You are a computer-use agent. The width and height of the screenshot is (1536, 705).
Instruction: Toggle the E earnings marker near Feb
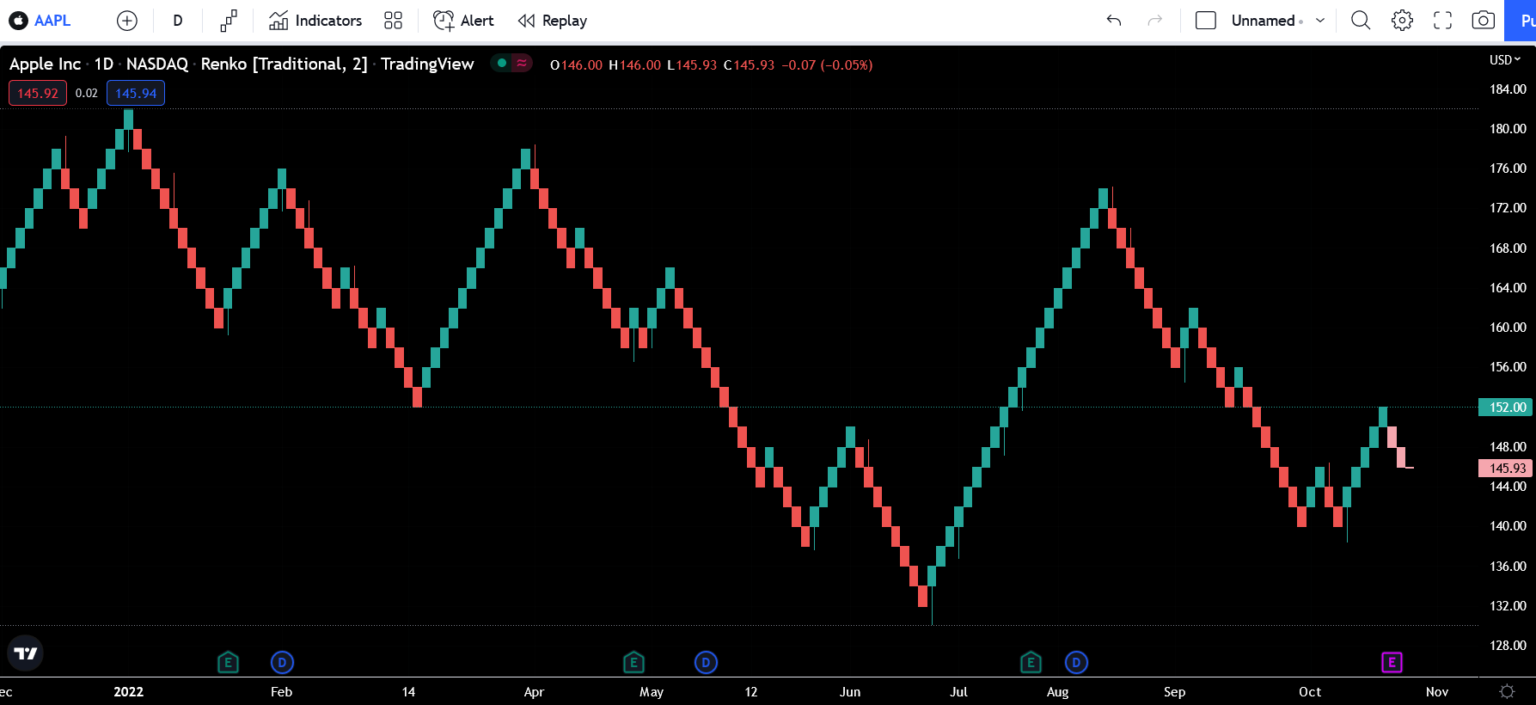tap(228, 662)
